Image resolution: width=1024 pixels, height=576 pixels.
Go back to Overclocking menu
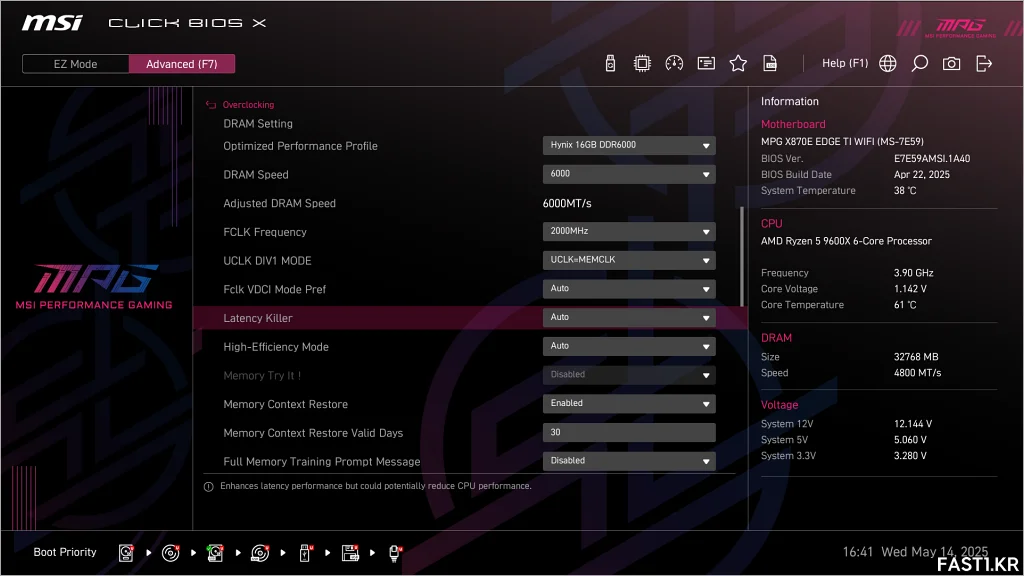point(248,104)
